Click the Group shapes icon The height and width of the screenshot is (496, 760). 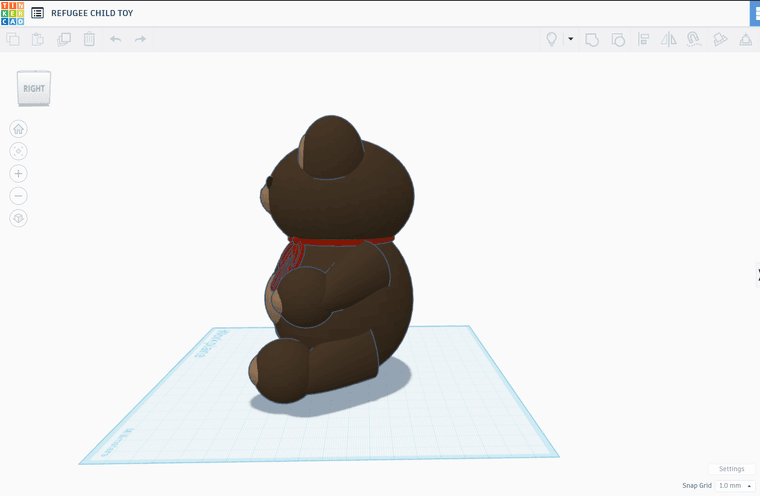pyautogui.click(x=592, y=40)
